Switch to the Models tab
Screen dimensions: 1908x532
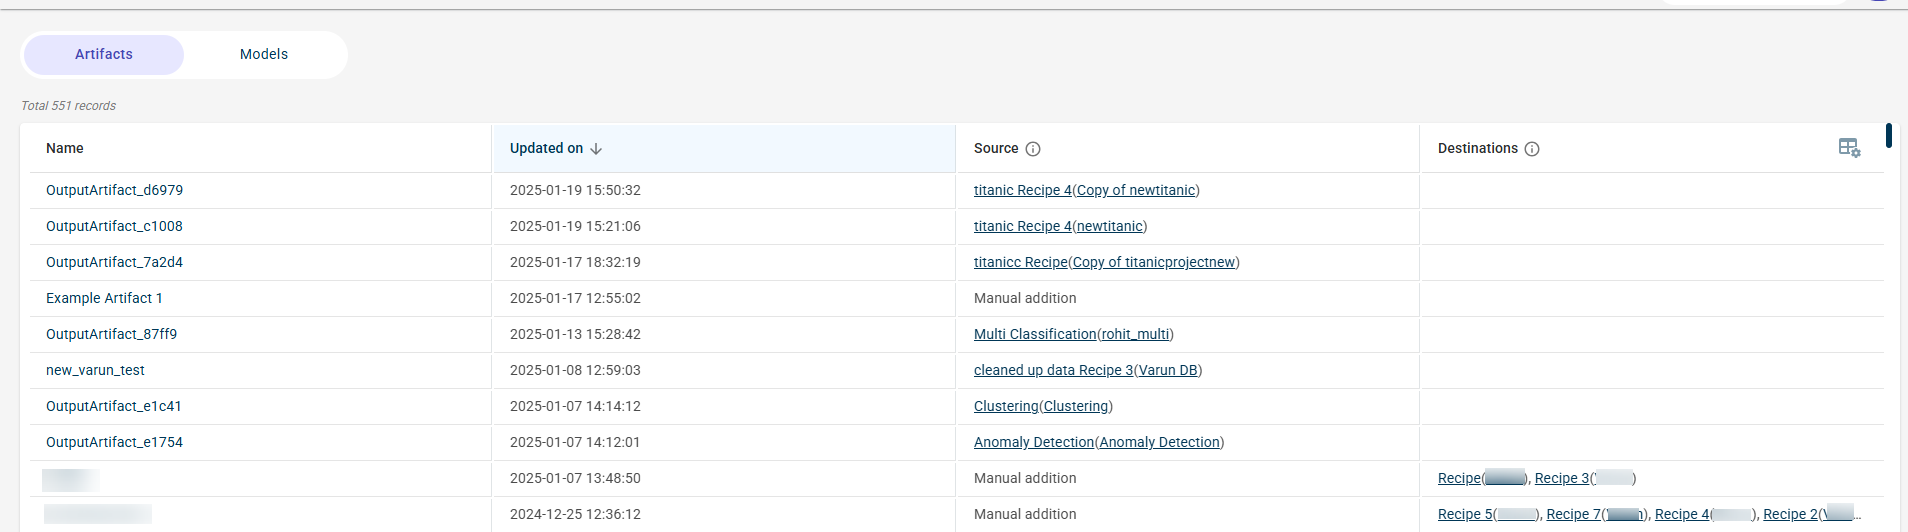point(264,55)
